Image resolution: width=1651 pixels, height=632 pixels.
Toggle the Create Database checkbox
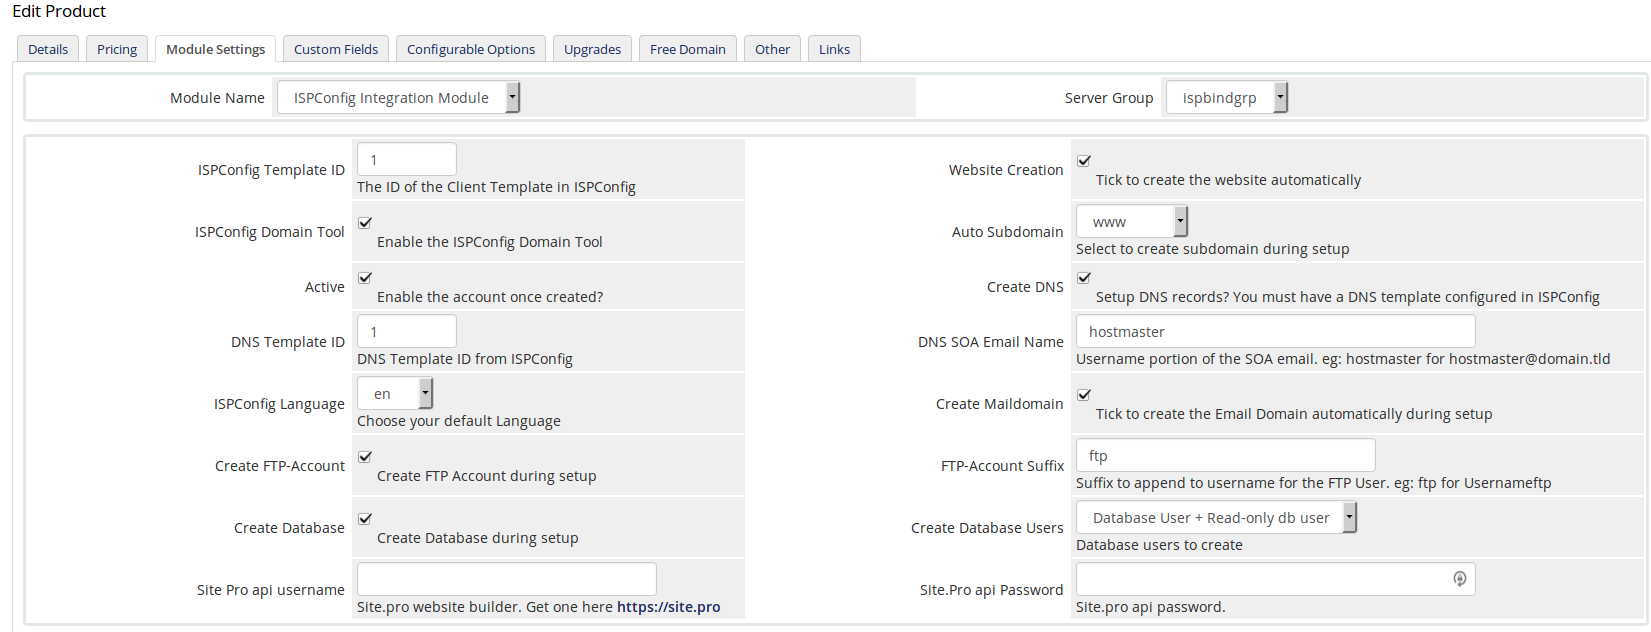click(x=365, y=519)
